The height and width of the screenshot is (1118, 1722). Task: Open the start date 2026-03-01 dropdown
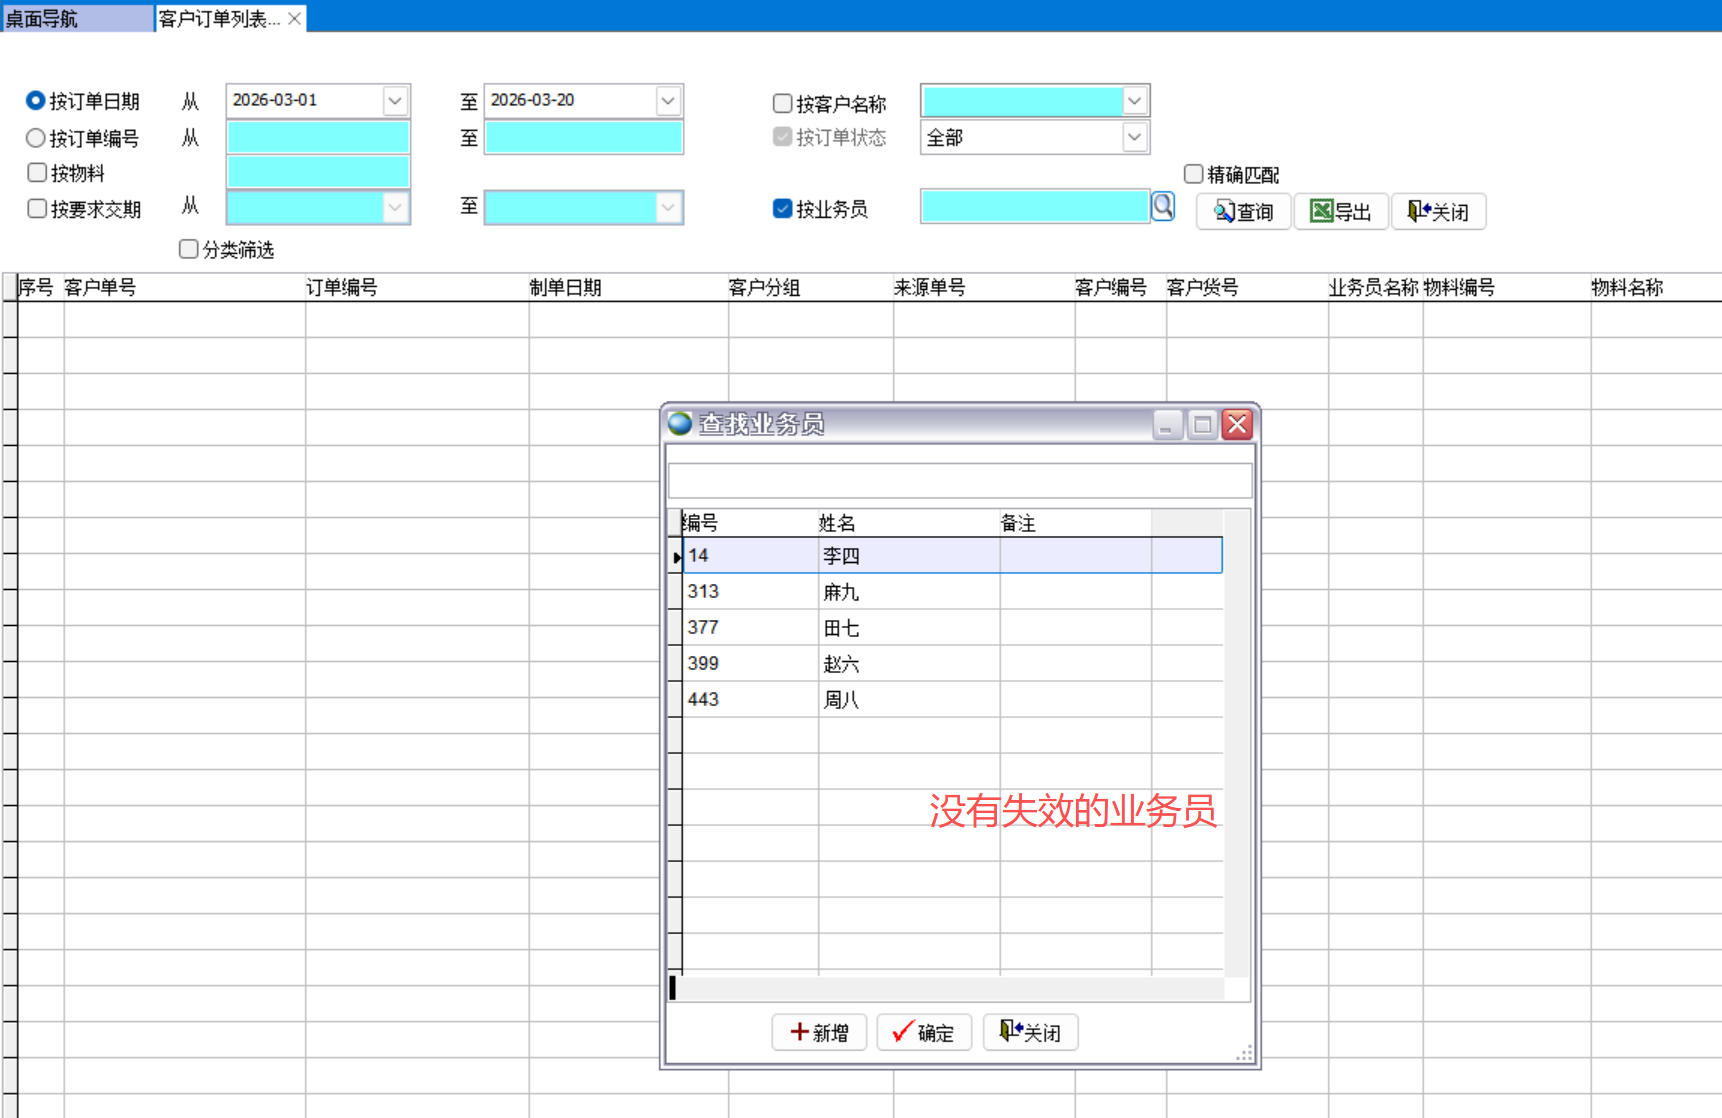point(395,101)
